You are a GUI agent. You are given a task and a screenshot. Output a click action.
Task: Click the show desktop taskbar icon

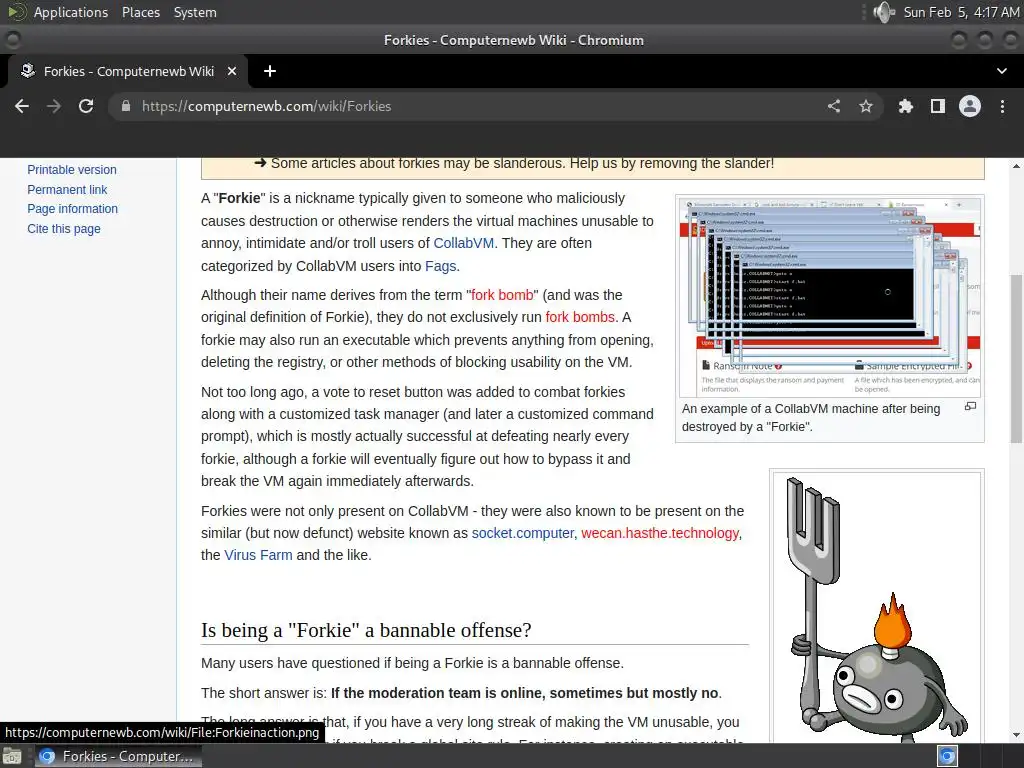(12, 756)
